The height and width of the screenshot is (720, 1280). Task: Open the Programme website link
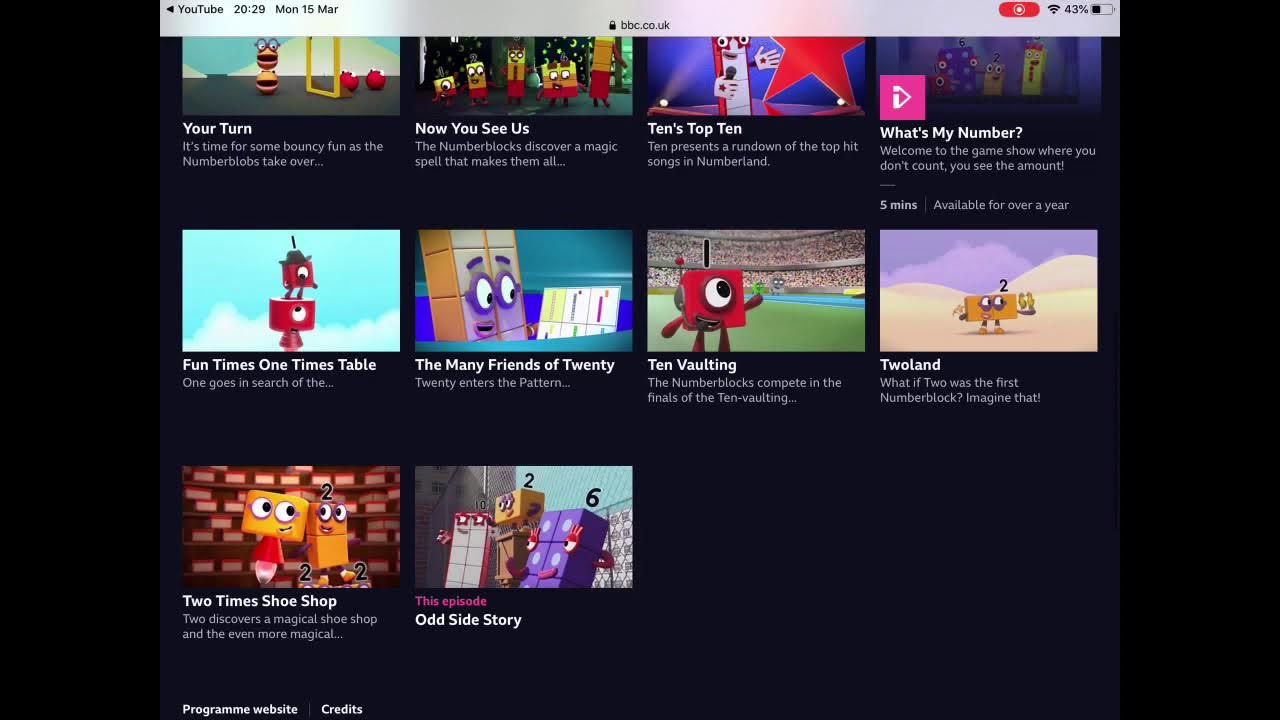[240, 709]
